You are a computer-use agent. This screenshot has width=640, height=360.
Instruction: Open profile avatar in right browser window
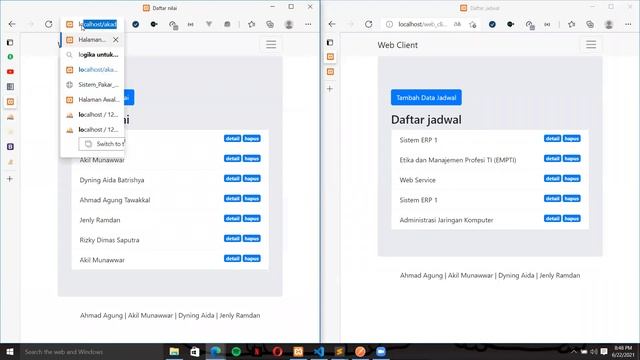[x=609, y=24]
